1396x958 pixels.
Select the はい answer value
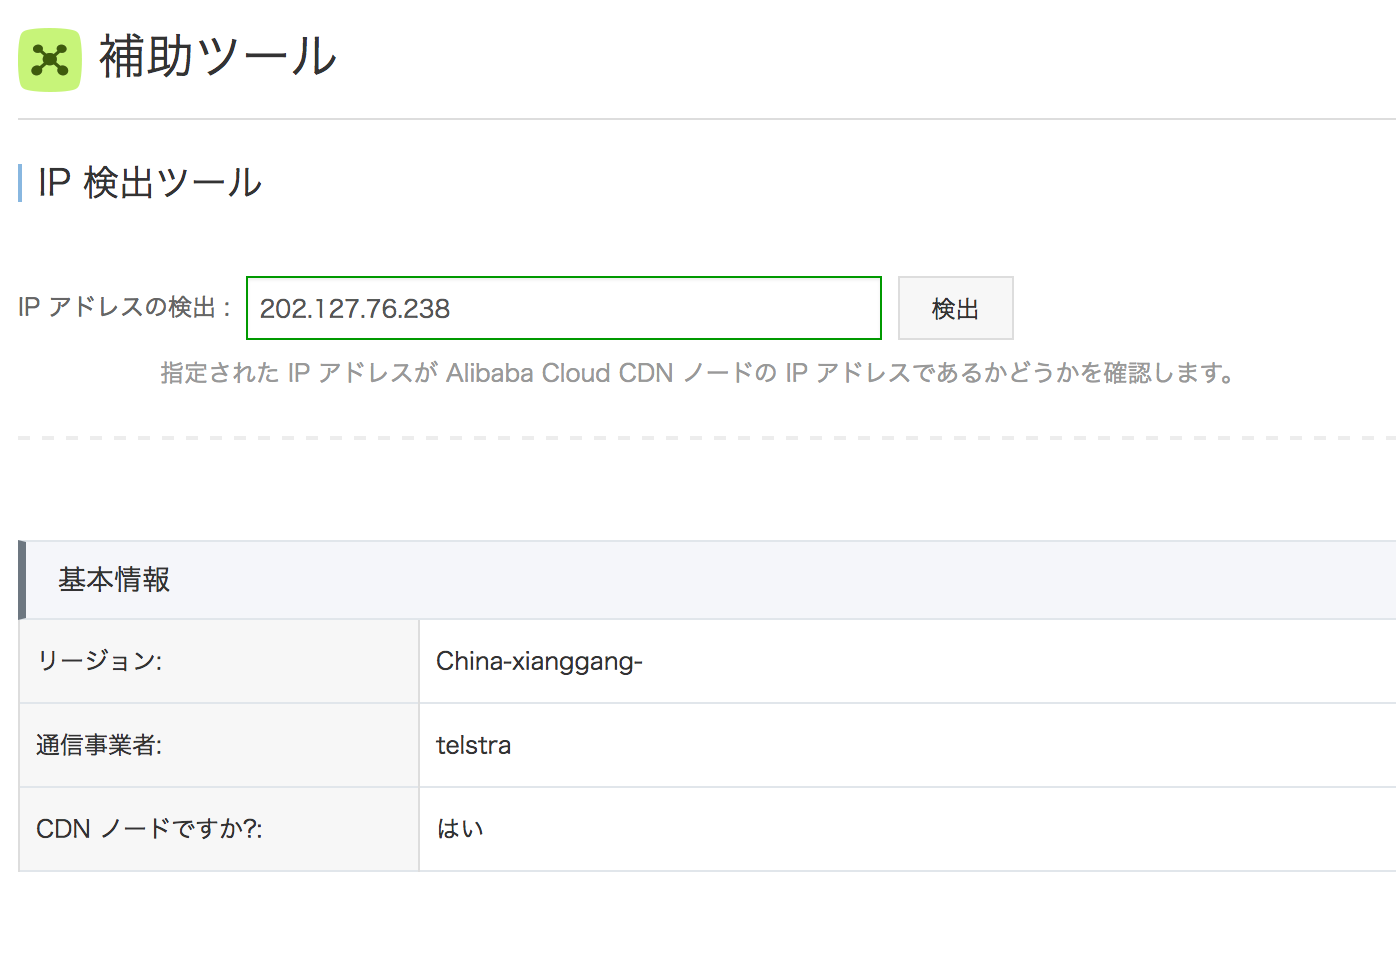point(460,829)
